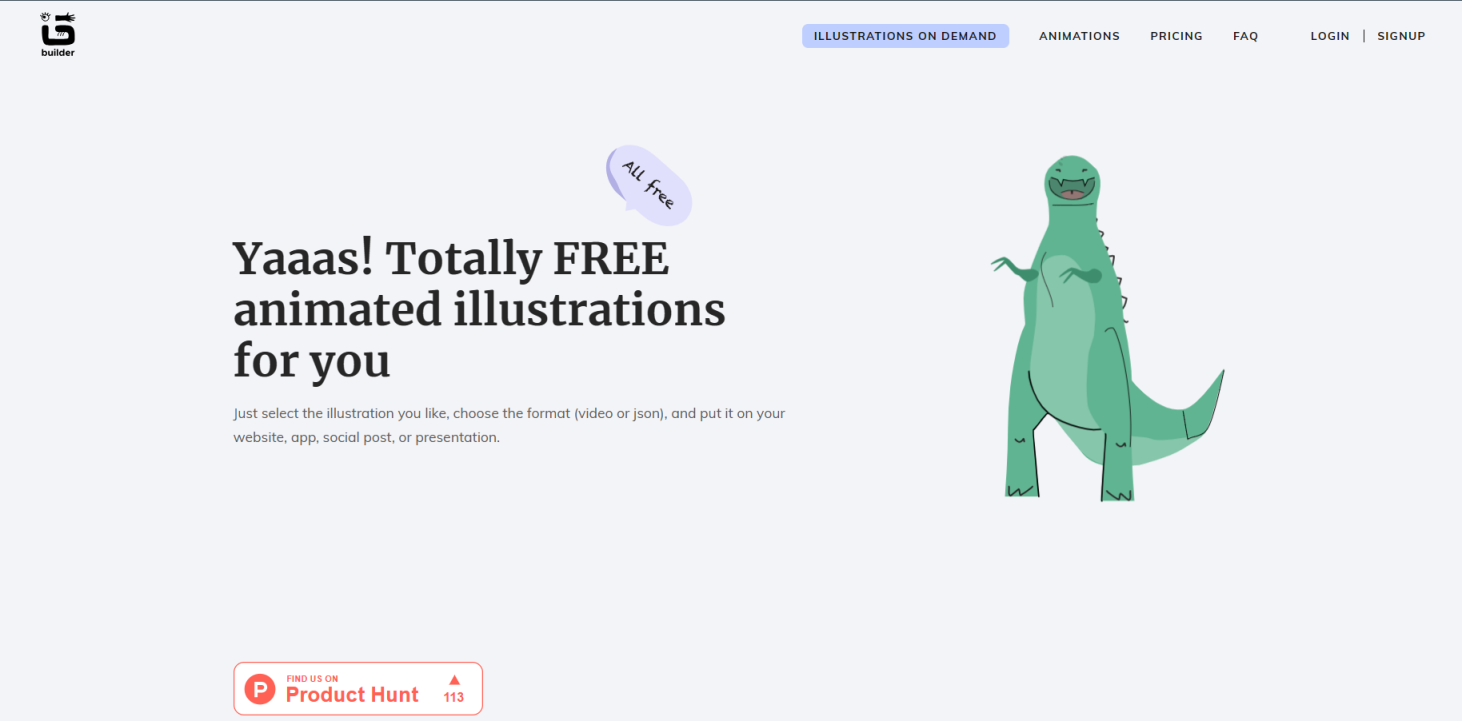The width and height of the screenshot is (1462, 721).
Task: Open the FAQ link
Action: point(1245,36)
